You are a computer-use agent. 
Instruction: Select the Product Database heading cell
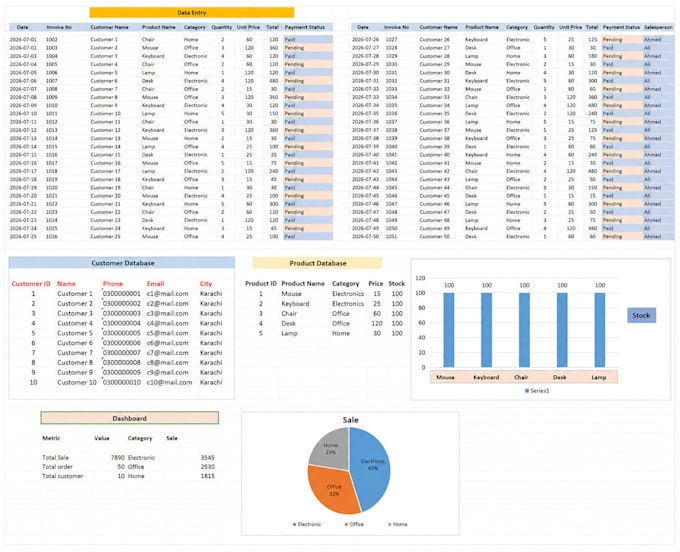coord(317,263)
